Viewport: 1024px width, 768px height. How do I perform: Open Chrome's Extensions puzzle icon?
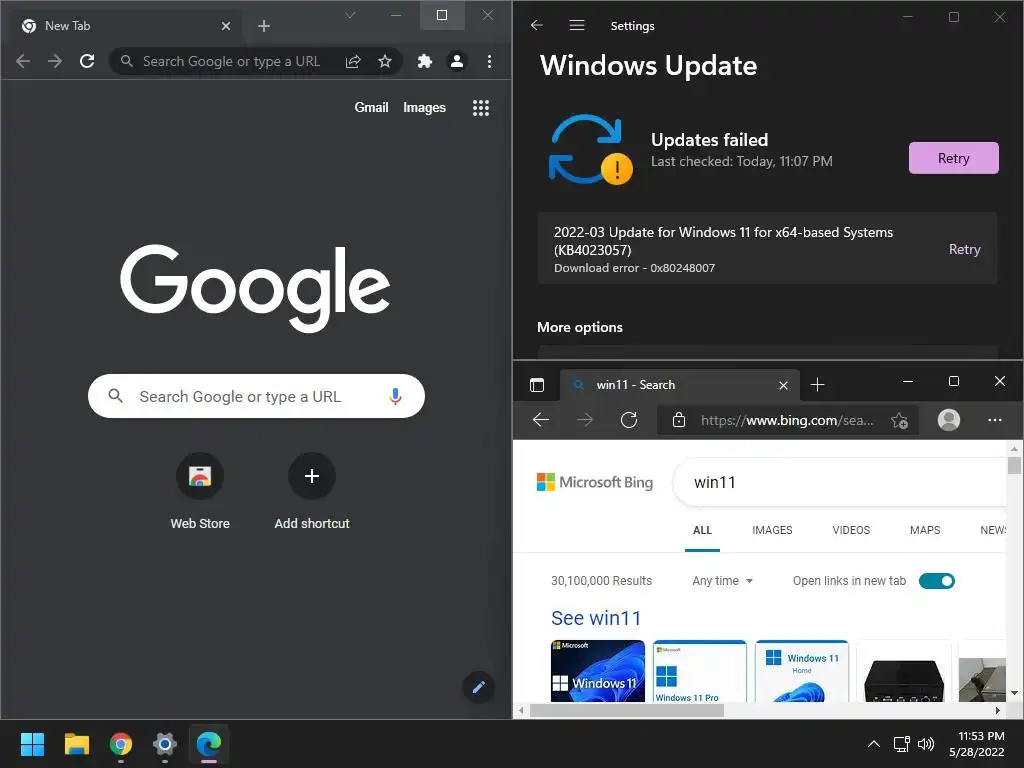(424, 61)
